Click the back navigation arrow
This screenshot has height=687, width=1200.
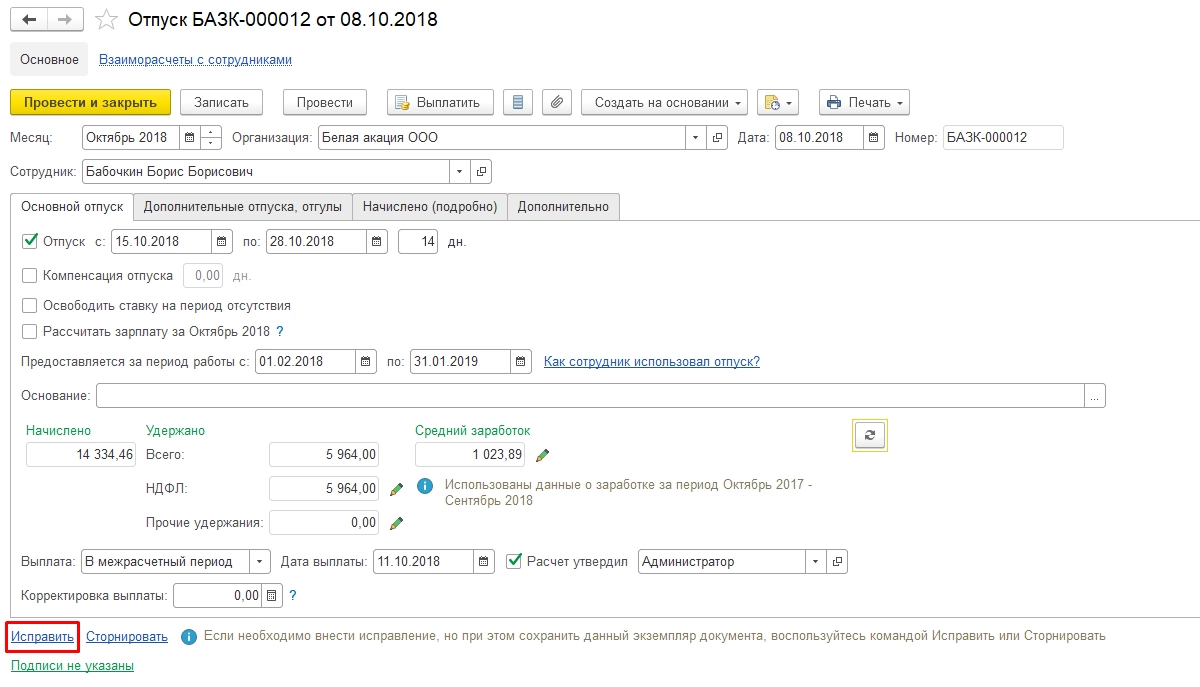(x=28, y=20)
